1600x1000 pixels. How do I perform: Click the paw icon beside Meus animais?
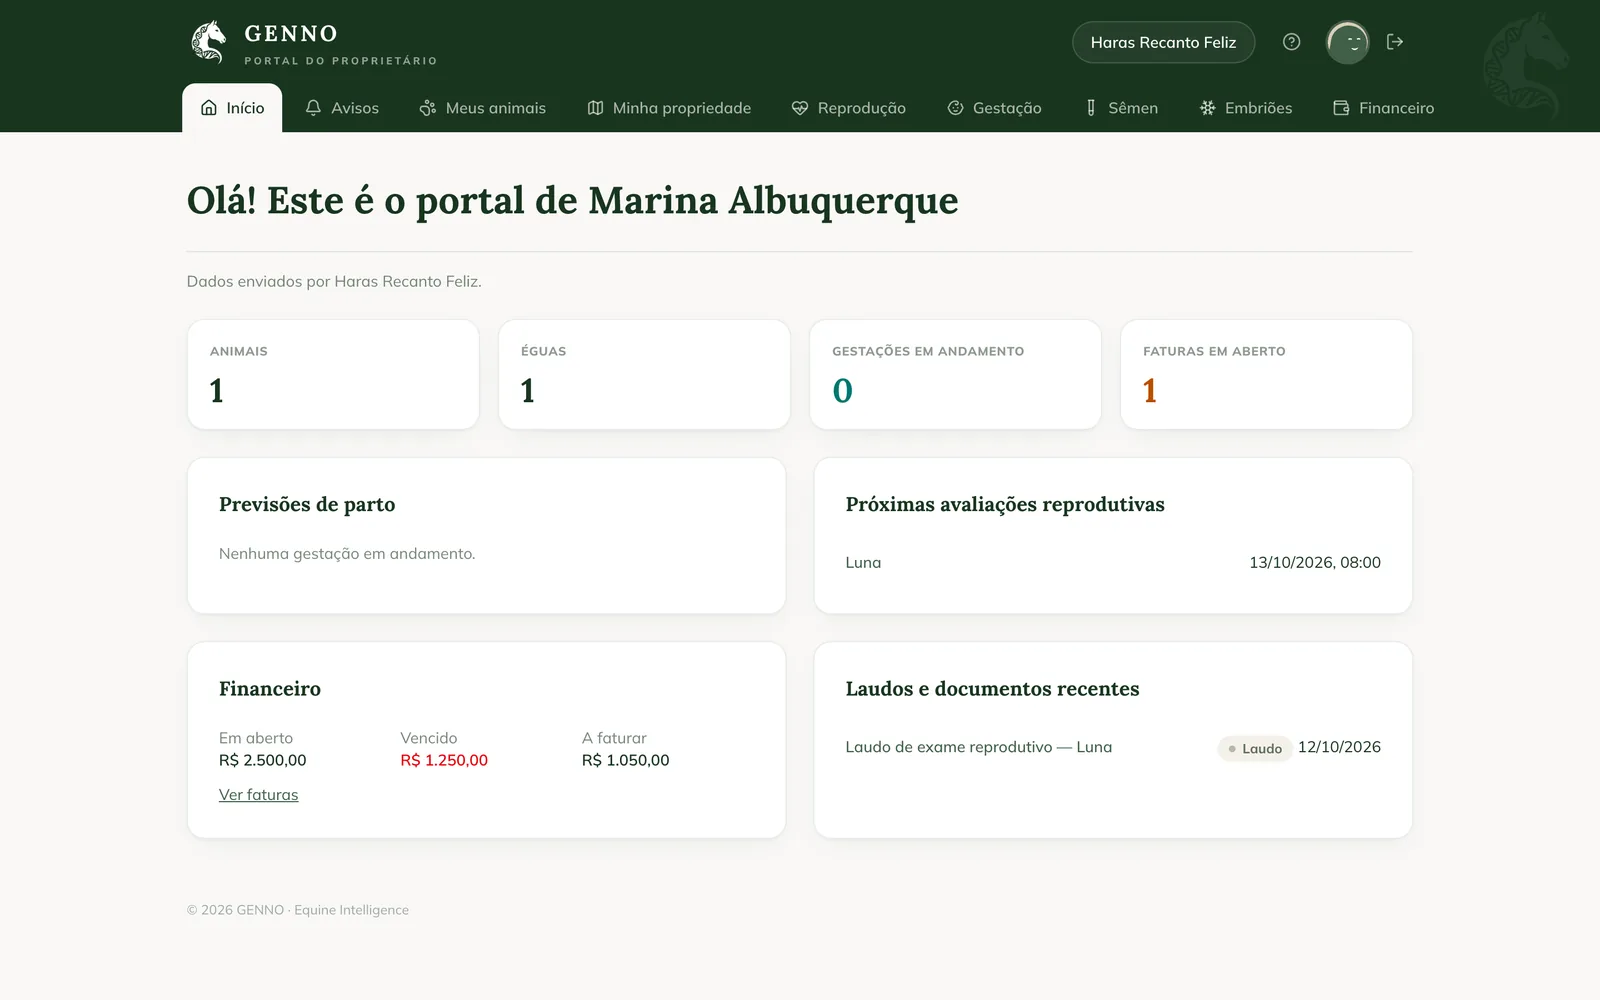tap(428, 108)
